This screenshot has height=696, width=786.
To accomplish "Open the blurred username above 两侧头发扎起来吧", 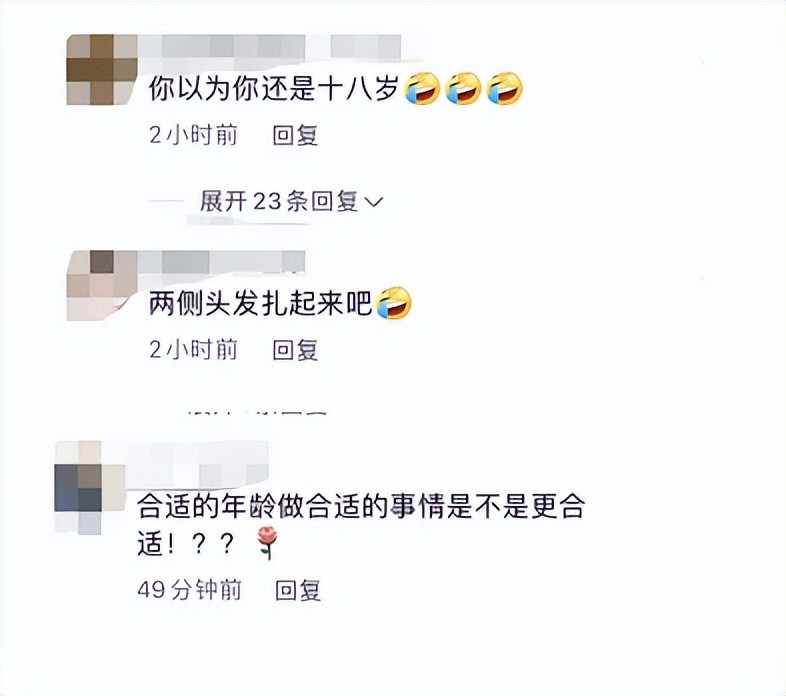I will (221, 263).
